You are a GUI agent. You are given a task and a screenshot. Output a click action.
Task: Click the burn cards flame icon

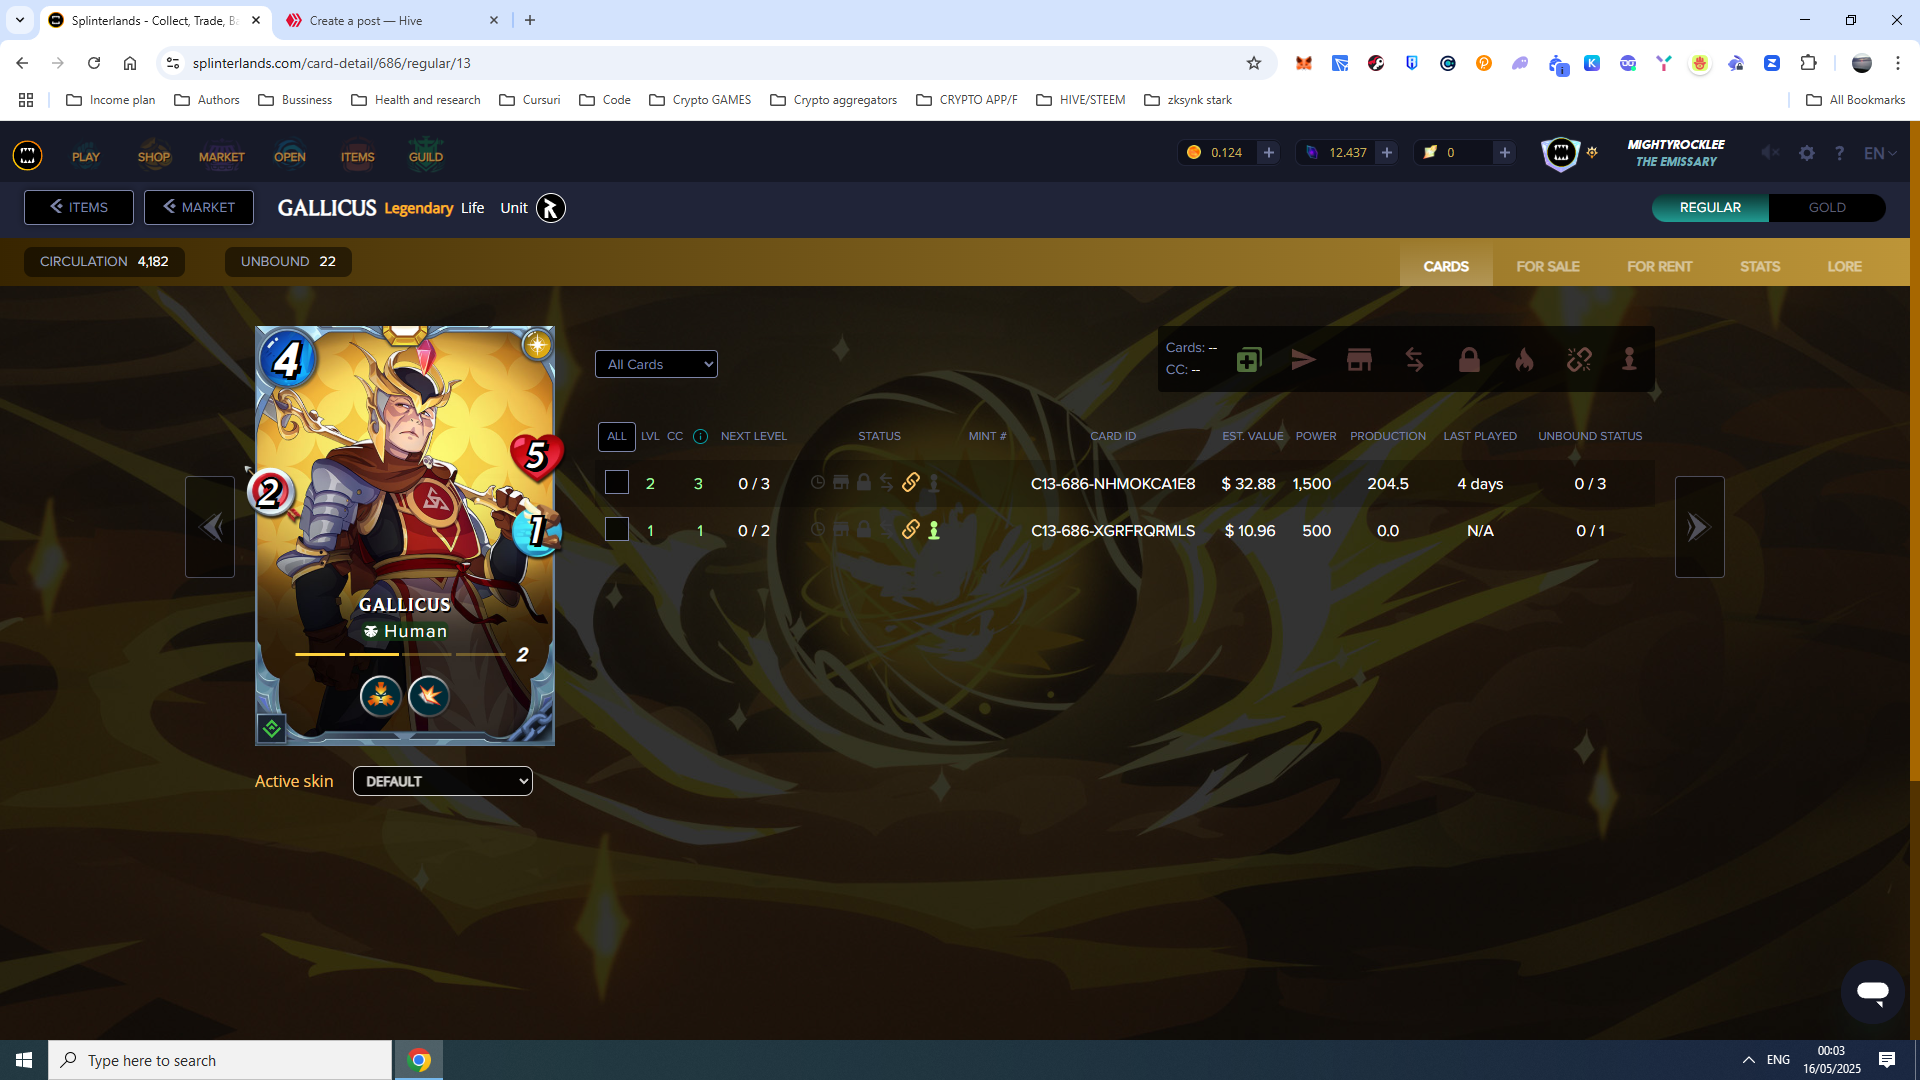pos(1524,360)
